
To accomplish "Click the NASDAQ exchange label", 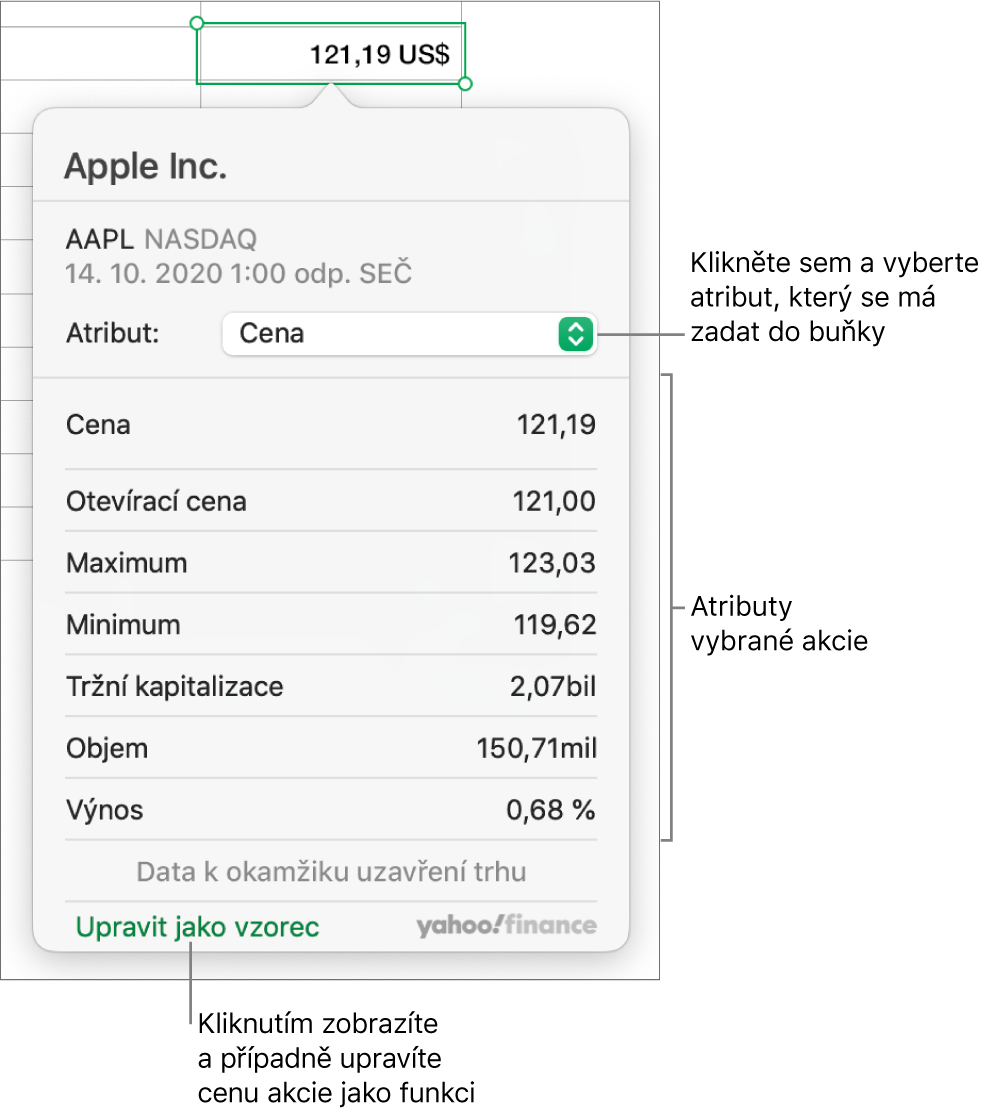I will [x=201, y=240].
